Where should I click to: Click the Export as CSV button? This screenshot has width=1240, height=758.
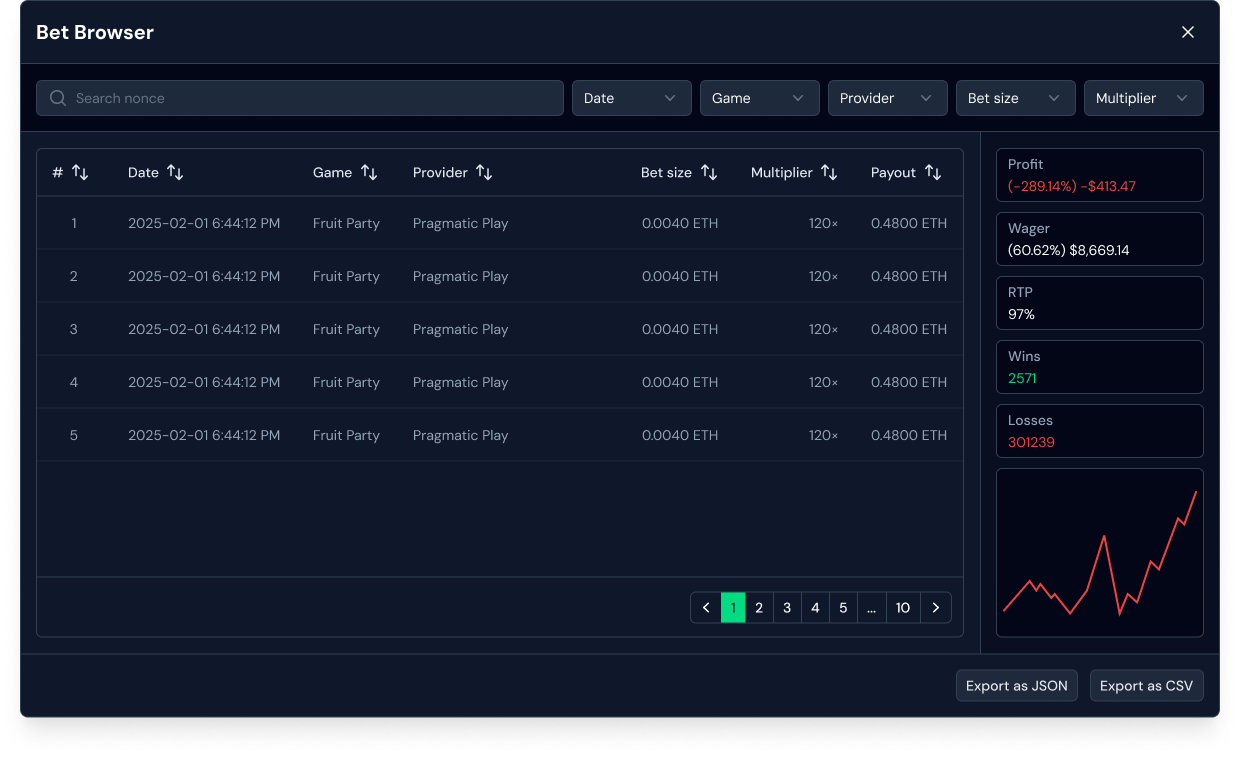click(1146, 686)
